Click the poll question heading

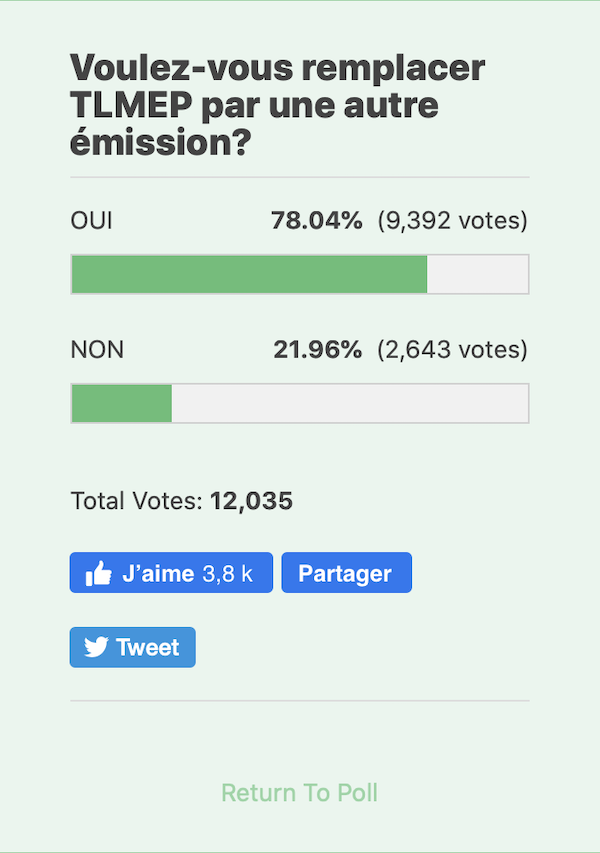pos(277,104)
